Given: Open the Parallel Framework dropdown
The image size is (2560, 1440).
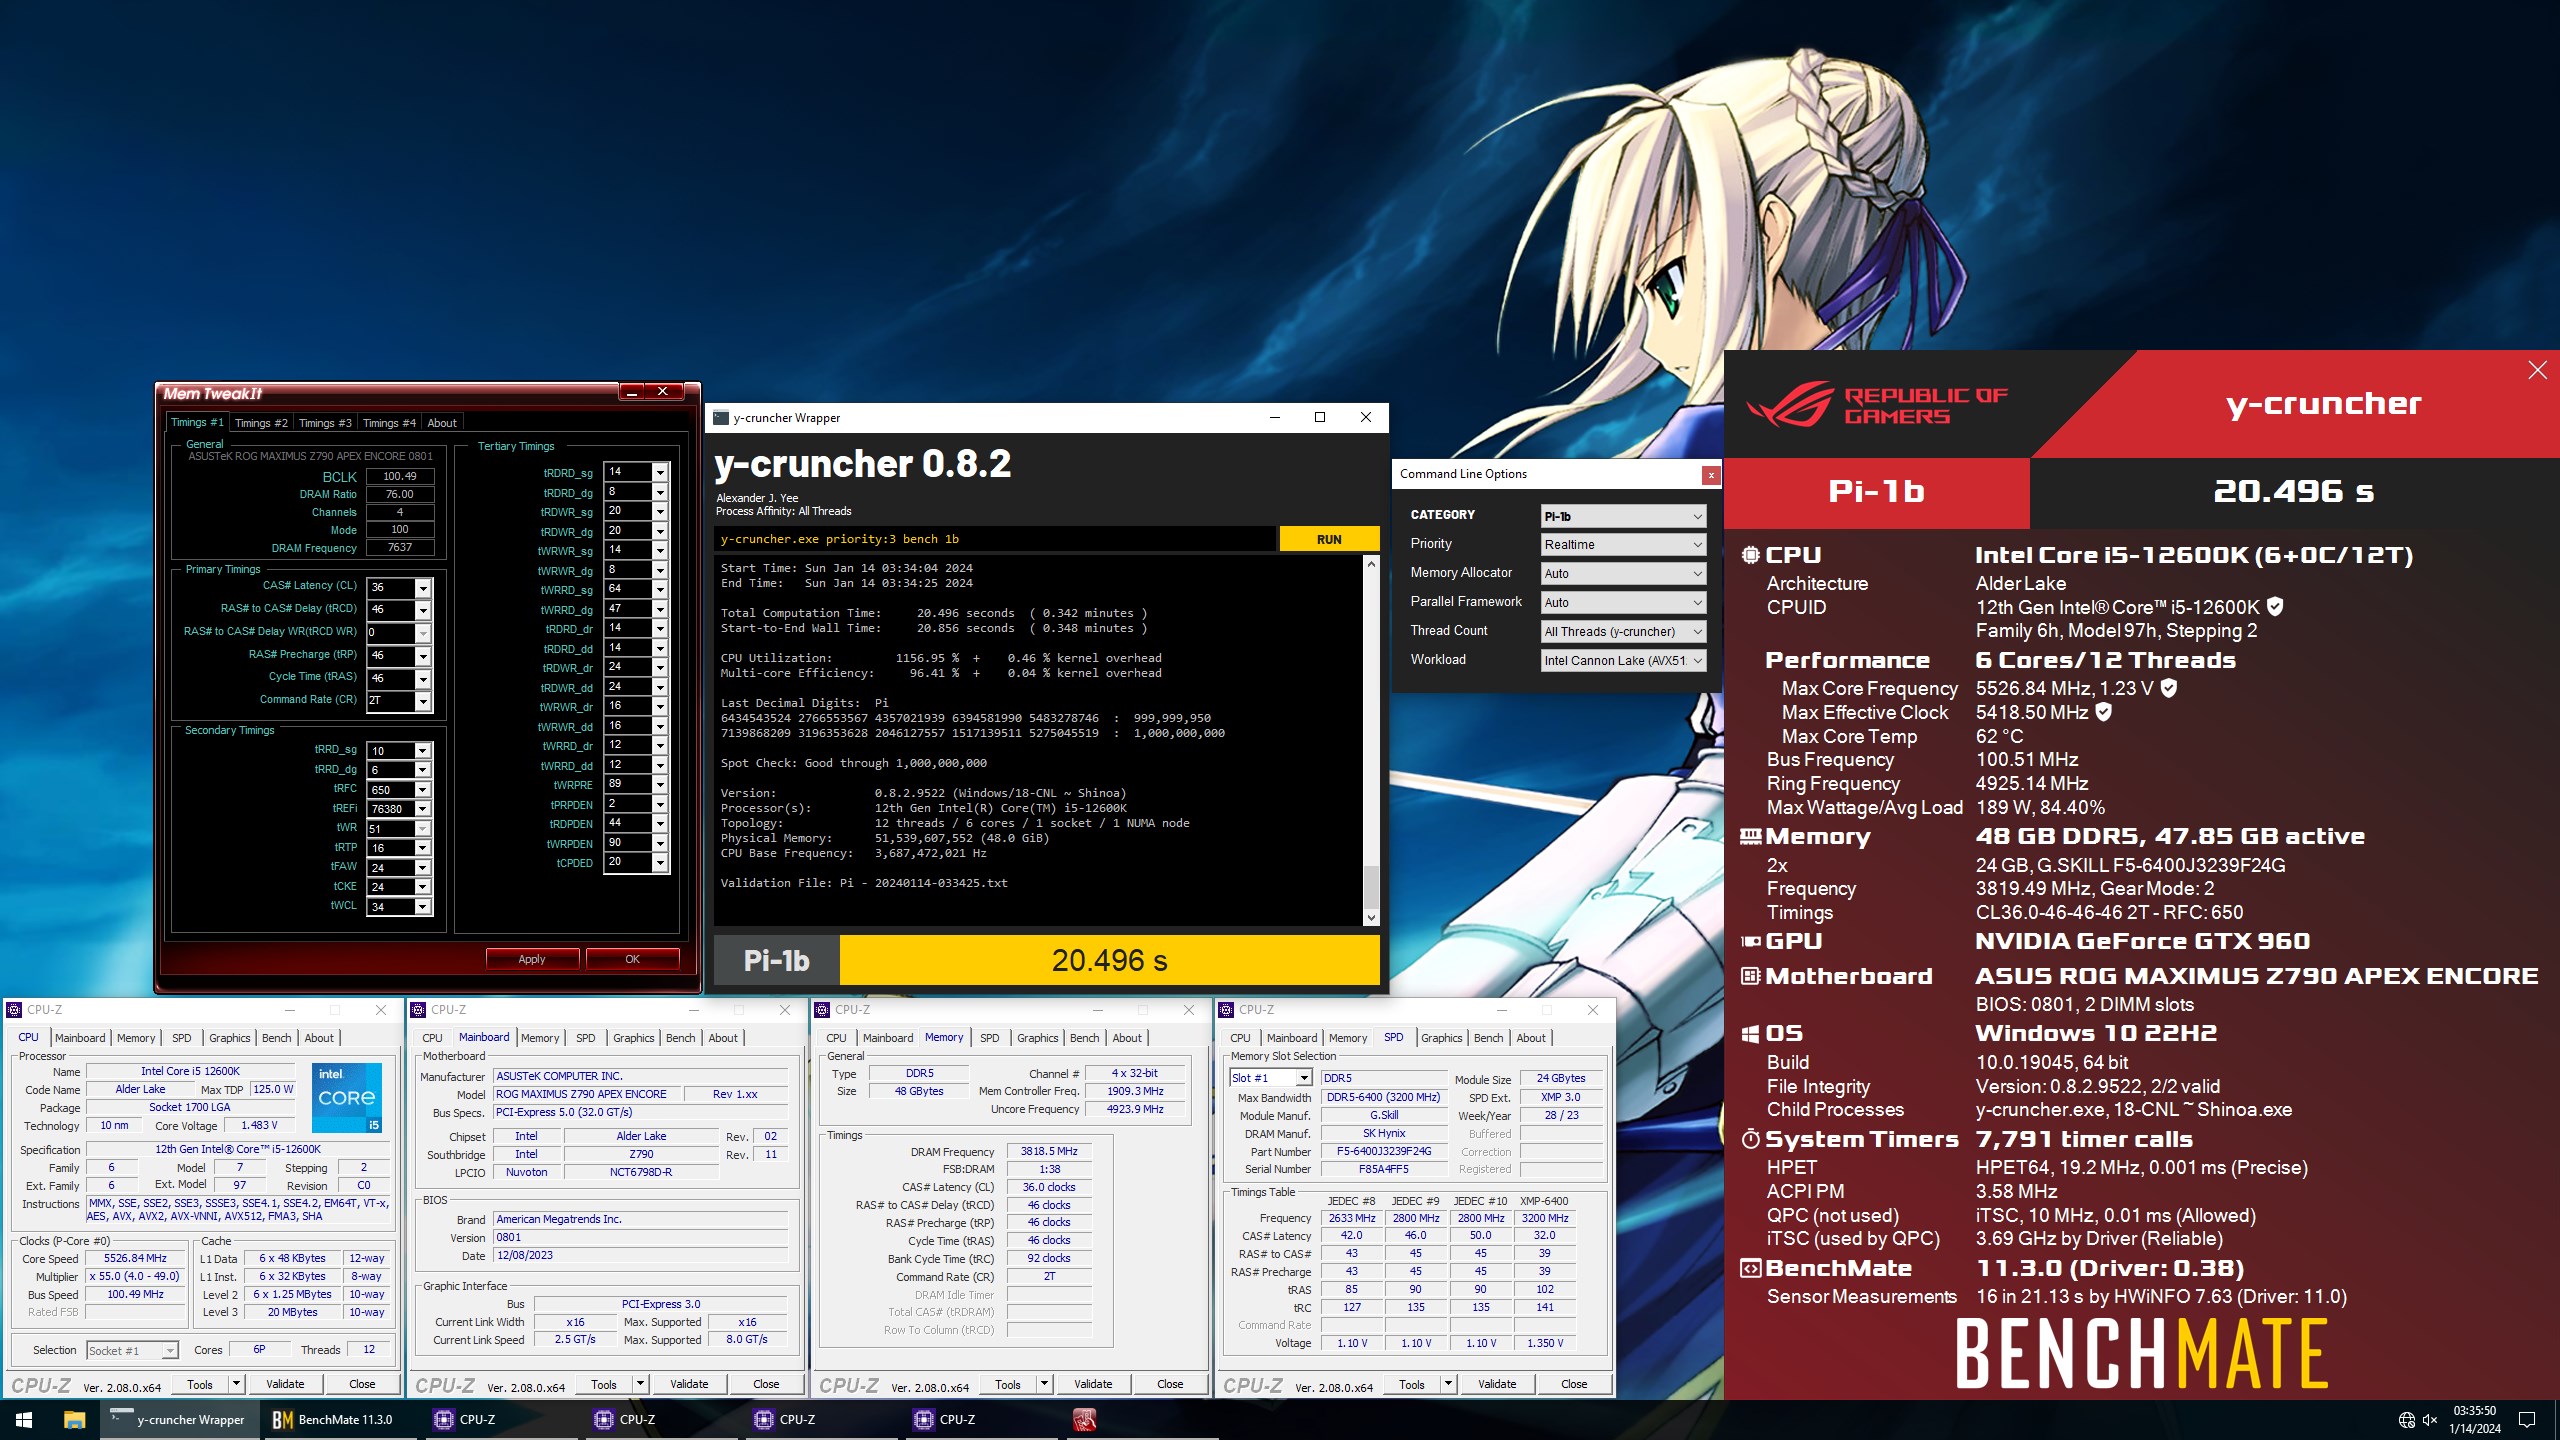Looking at the screenshot, I should click(x=1623, y=603).
